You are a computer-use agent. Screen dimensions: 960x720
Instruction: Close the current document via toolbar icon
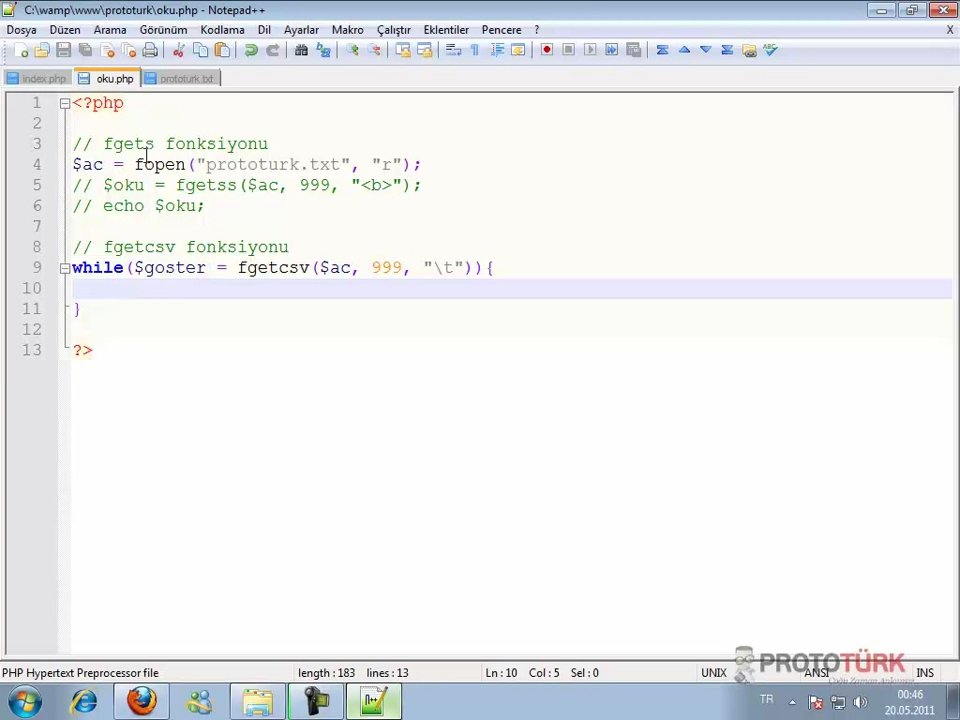107,51
